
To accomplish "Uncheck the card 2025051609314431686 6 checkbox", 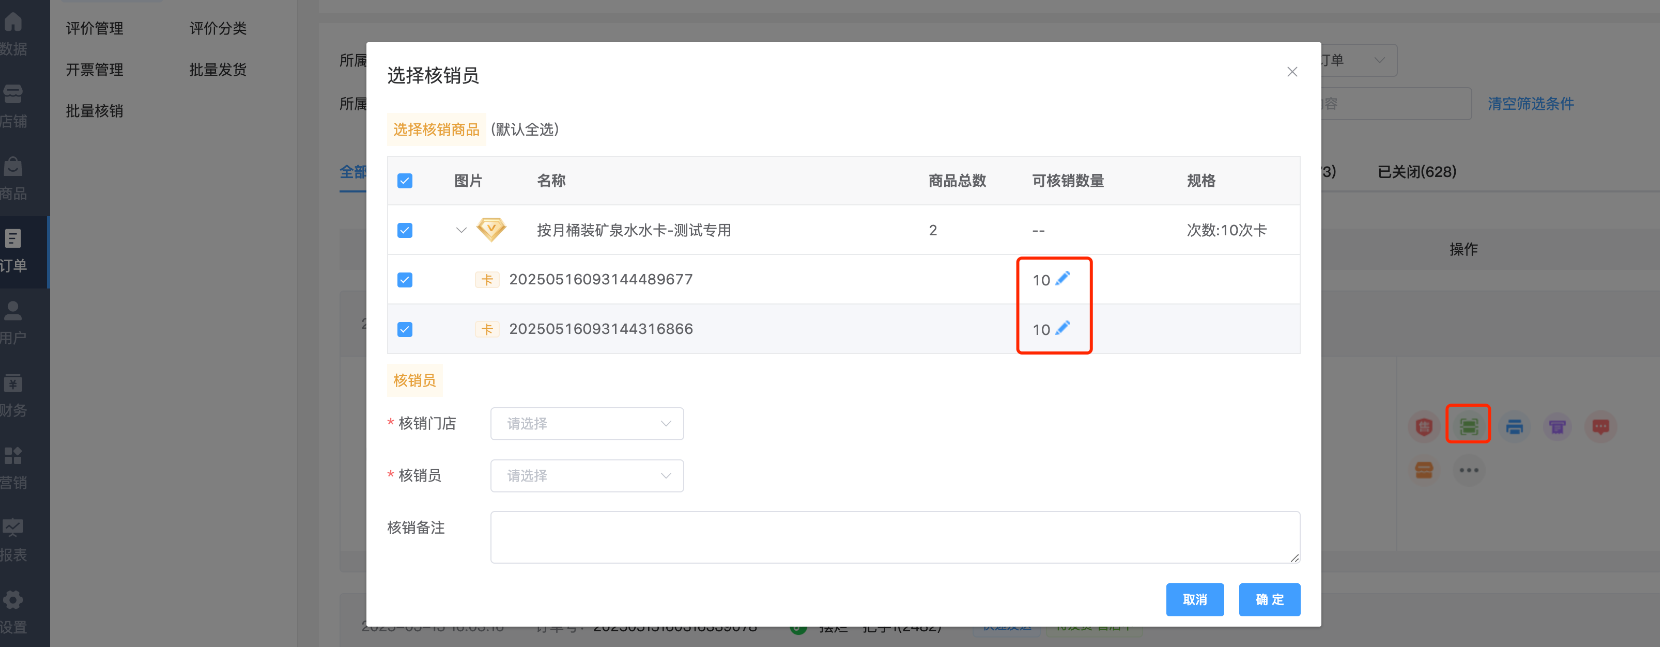I will [405, 329].
